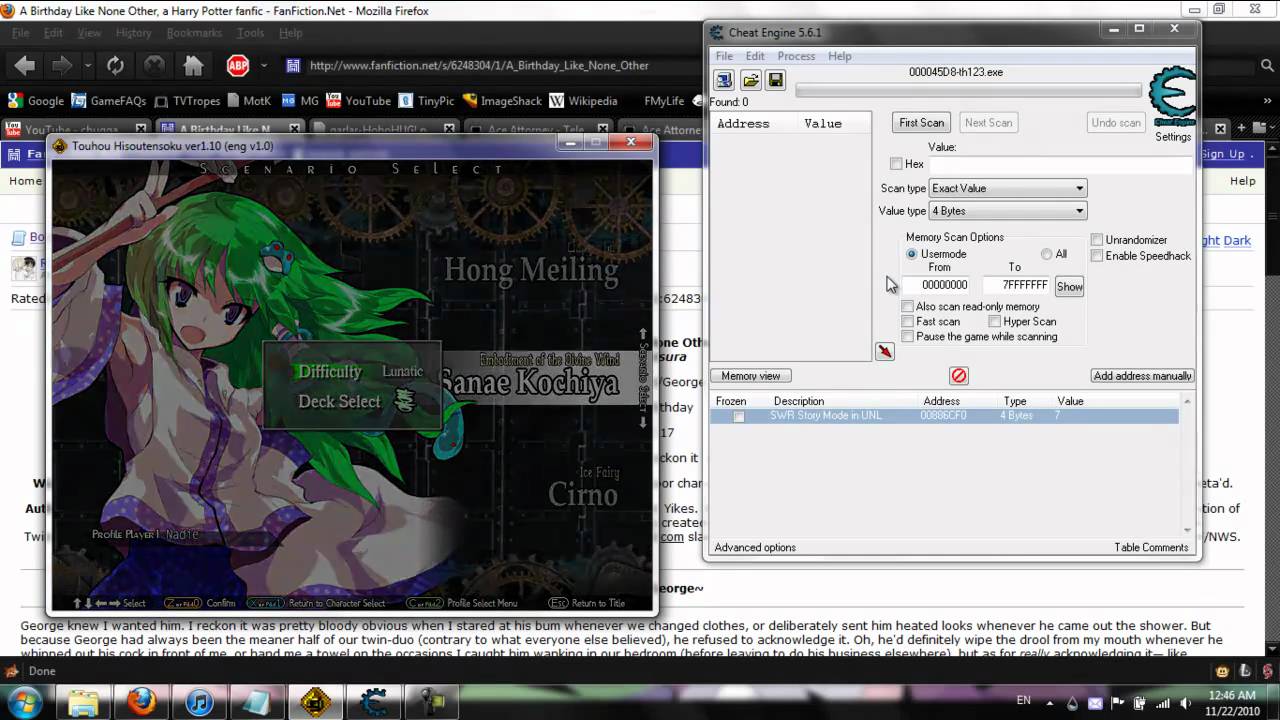The height and width of the screenshot is (720, 1280).
Task: Switch to Firefox on the taskbar
Action: point(141,702)
